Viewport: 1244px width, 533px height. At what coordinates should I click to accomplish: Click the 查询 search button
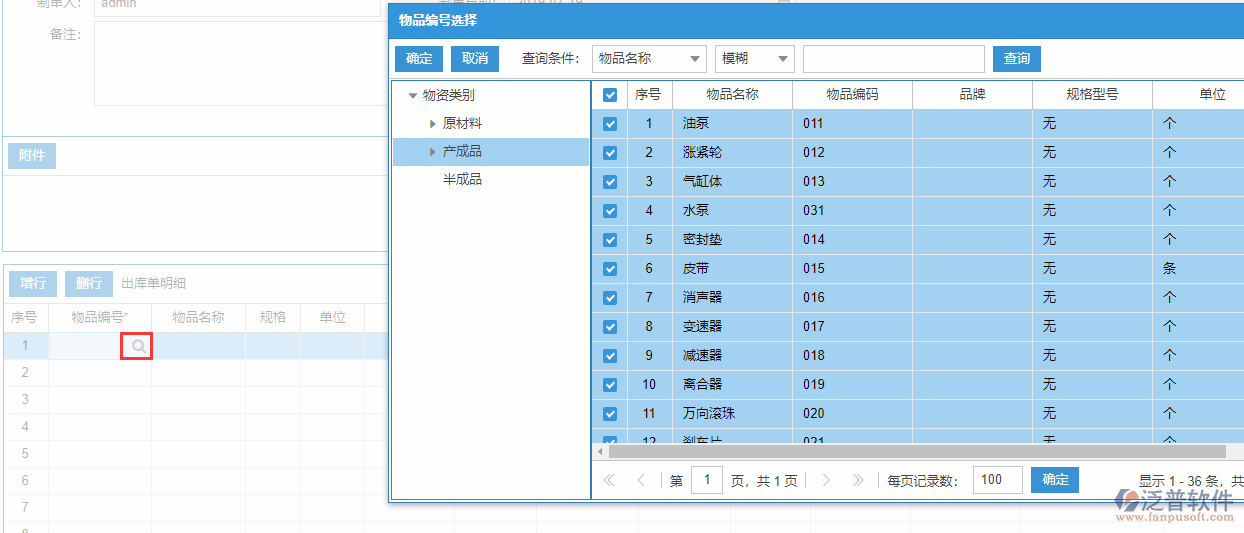[1017, 59]
